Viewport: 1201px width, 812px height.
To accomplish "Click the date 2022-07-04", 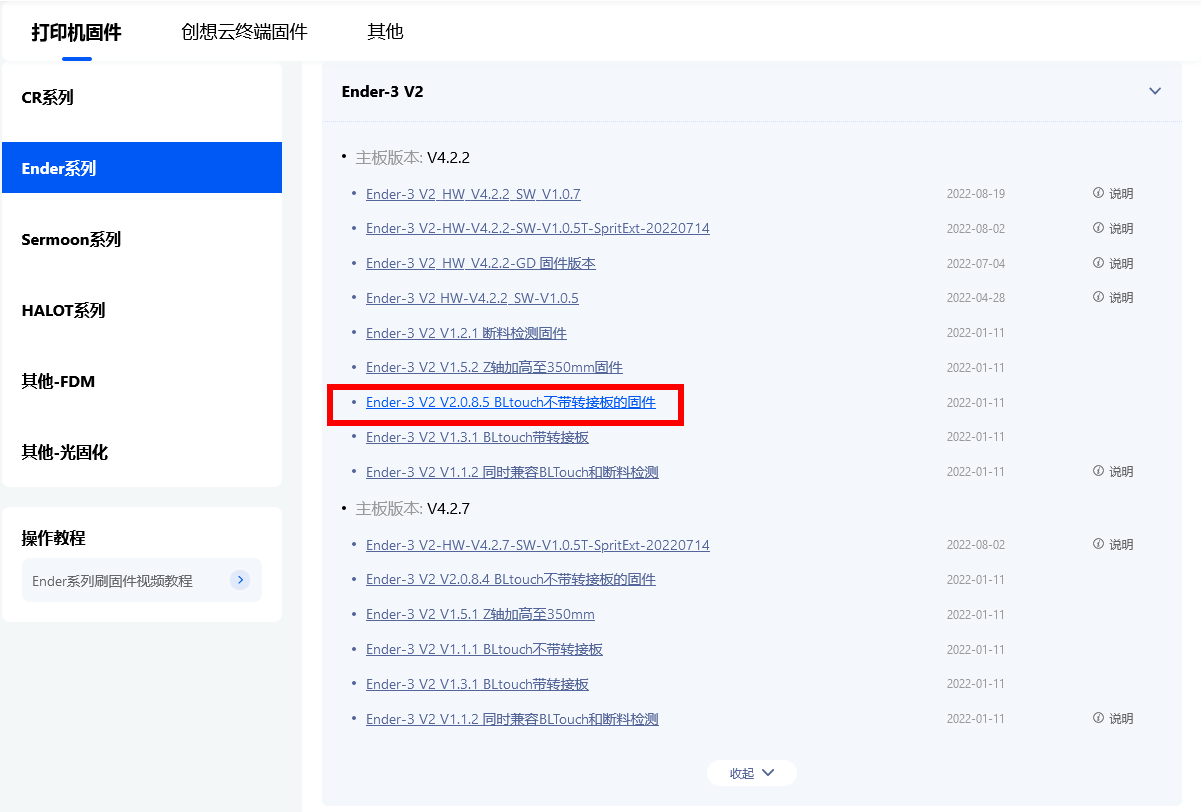I will (x=976, y=264).
